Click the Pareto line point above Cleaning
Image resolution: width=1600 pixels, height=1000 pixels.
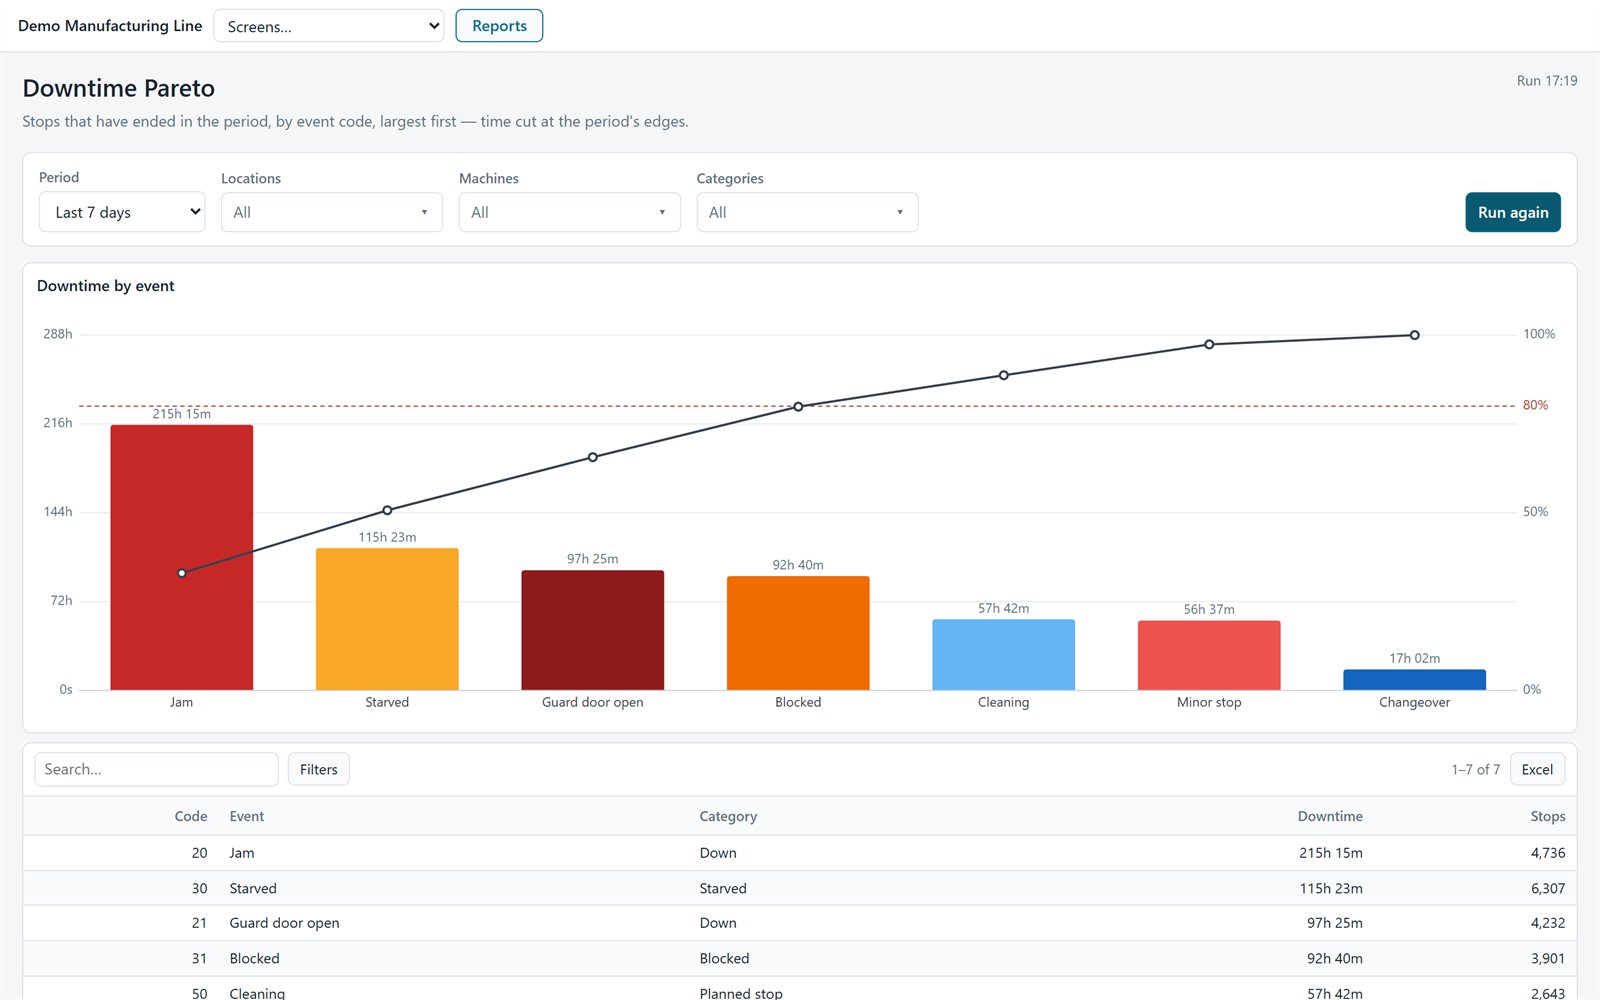pyautogui.click(x=1004, y=375)
